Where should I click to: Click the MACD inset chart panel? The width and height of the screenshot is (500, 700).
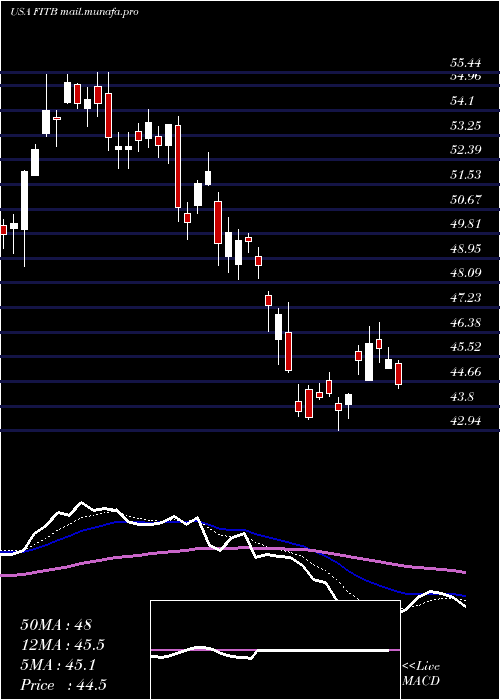tap(275, 650)
